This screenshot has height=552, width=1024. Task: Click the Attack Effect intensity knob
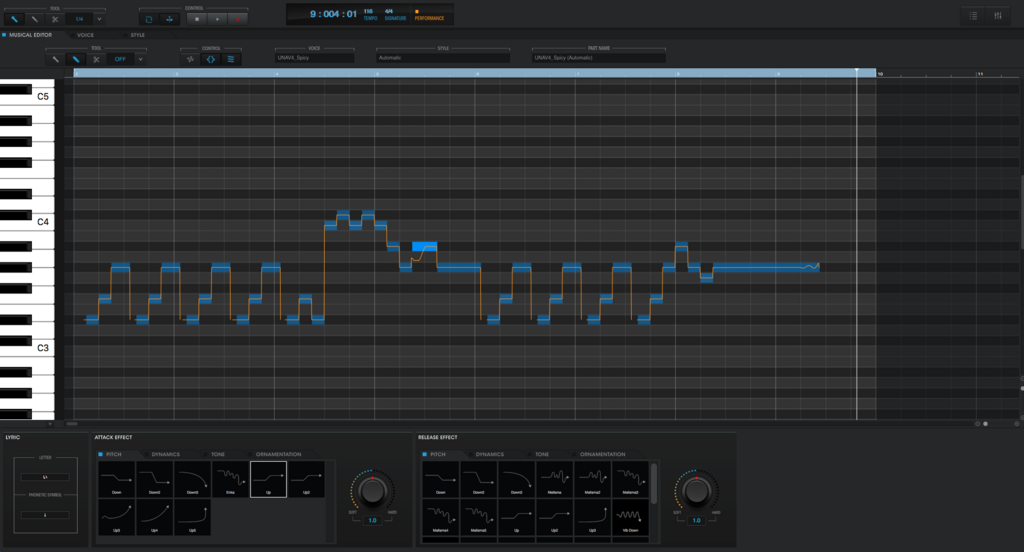[372, 491]
